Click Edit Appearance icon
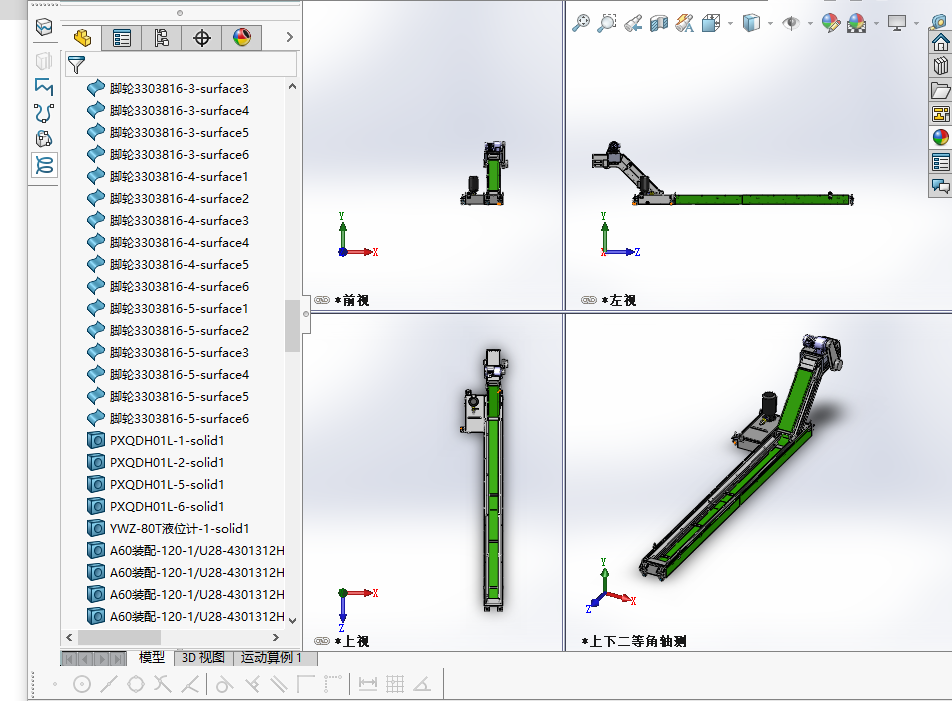952x701 pixels. tap(831, 23)
